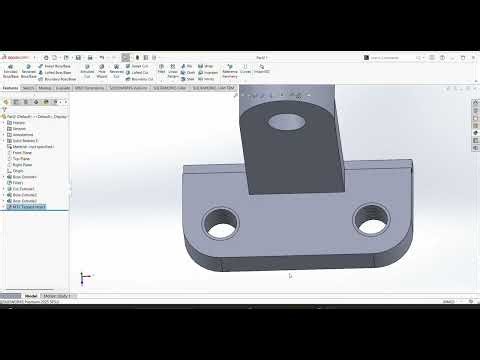Choose Swept Boss/Base in the ribbon

pos(54,66)
